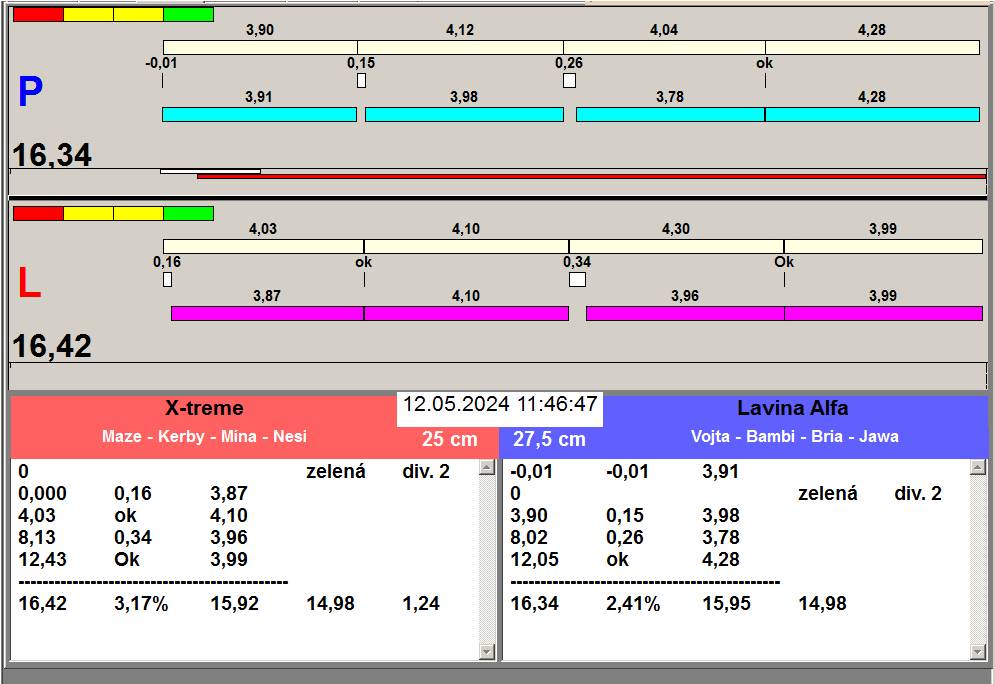The image size is (995, 684).
Task: Select the cyan 3,91 segment bar
Action: 259,115
